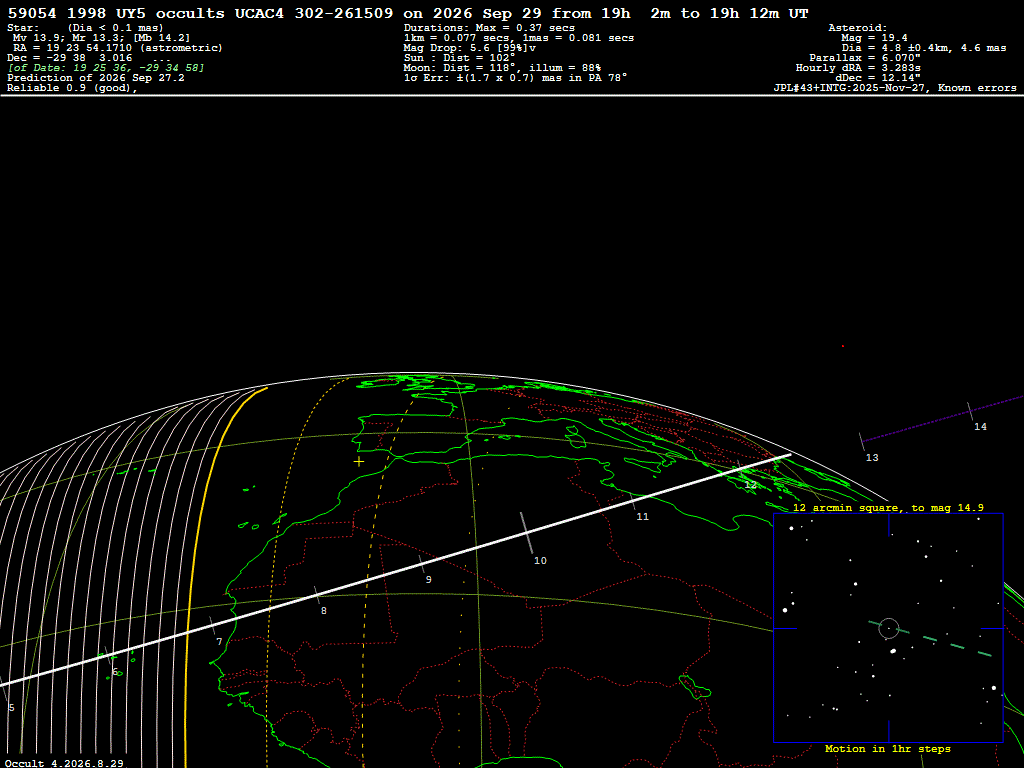Screen dimensions: 1024x768
Task: Click the event title '59054 1998 UY5 occults'
Action: tap(116, 13)
